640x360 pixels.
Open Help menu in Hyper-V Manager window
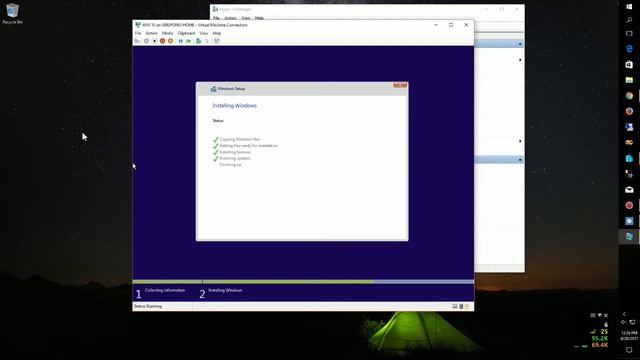259,18
